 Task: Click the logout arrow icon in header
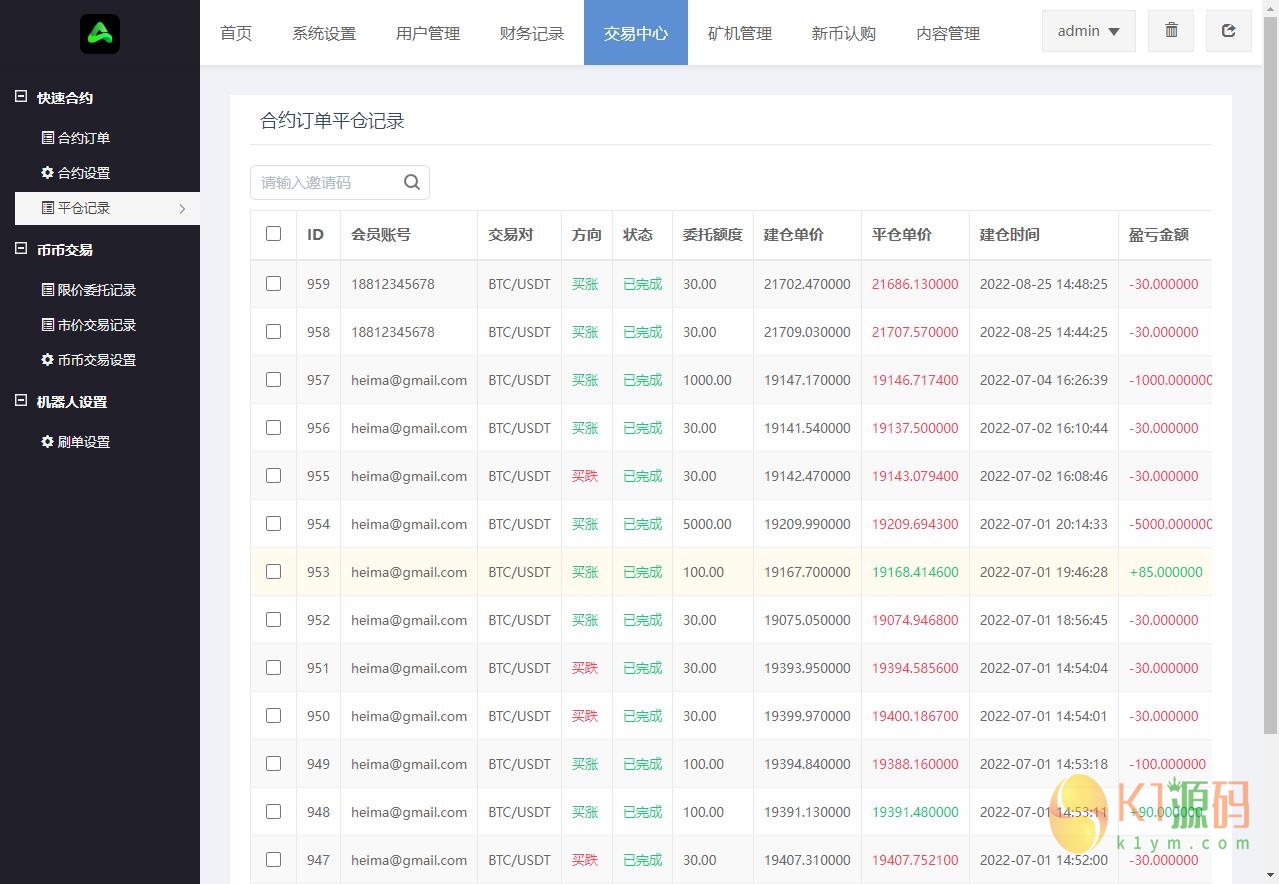[x=1229, y=31]
